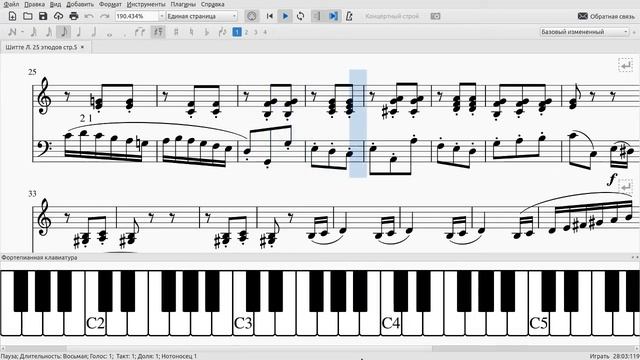Toggle rest input icon
Image resolution: width=640 pixels, height=360 pixels.
pos(158,32)
